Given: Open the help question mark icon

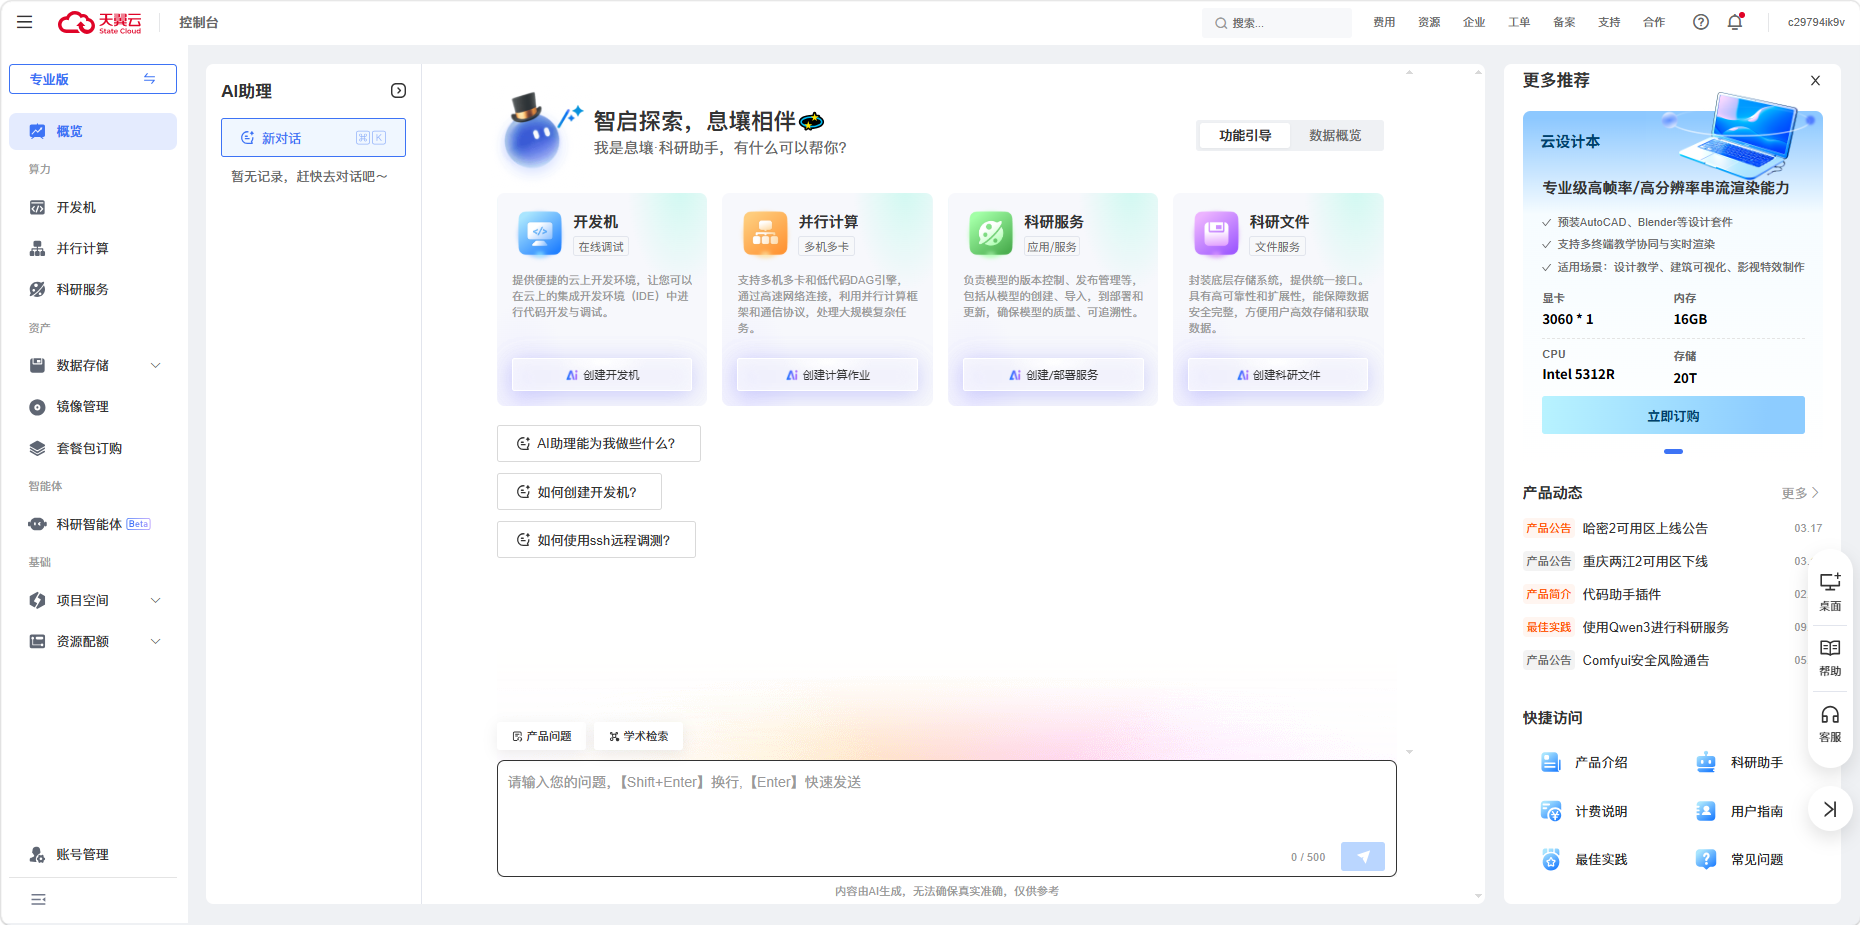Looking at the screenshot, I should point(1700,22).
